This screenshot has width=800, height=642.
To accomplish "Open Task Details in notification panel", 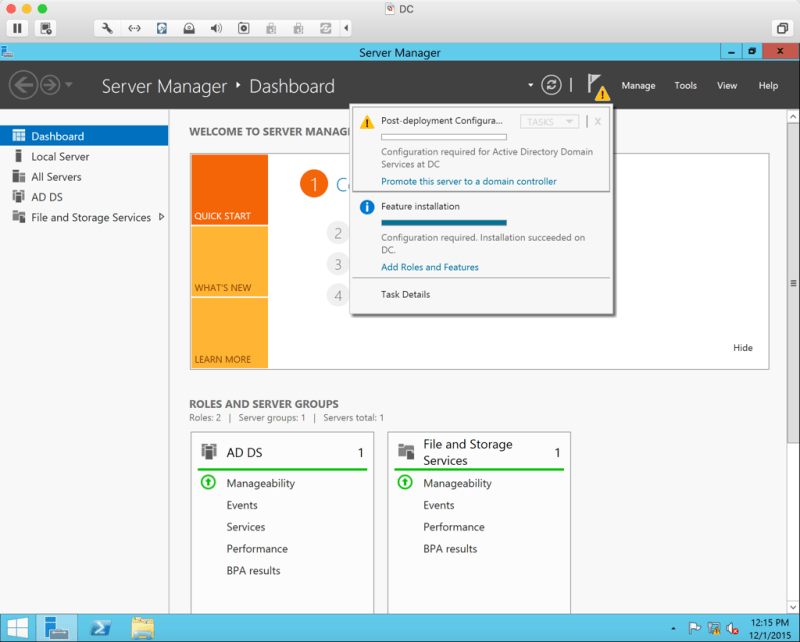I will [x=405, y=294].
